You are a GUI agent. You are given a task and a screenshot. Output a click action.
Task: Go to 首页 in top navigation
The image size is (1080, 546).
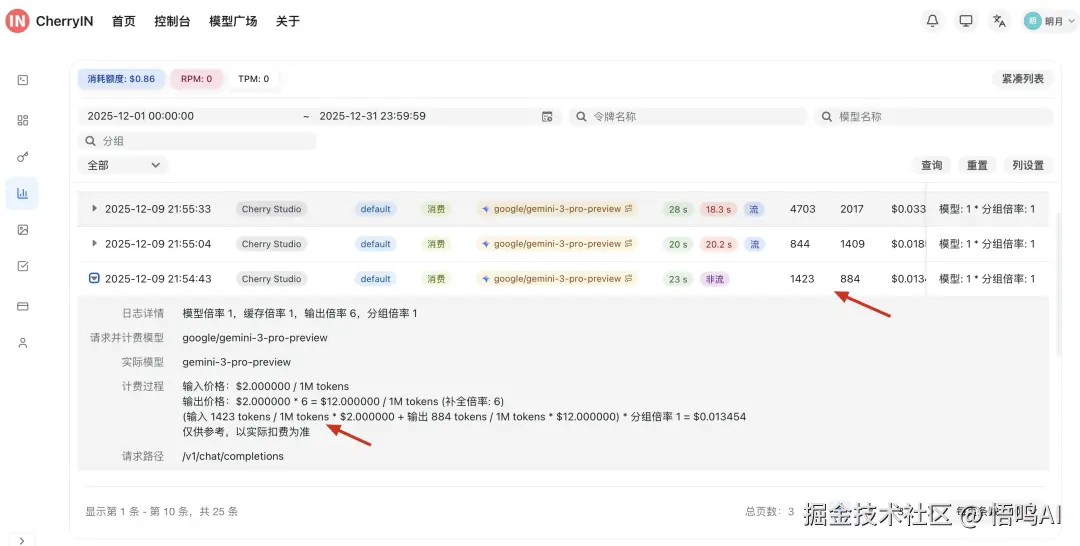[123, 21]
